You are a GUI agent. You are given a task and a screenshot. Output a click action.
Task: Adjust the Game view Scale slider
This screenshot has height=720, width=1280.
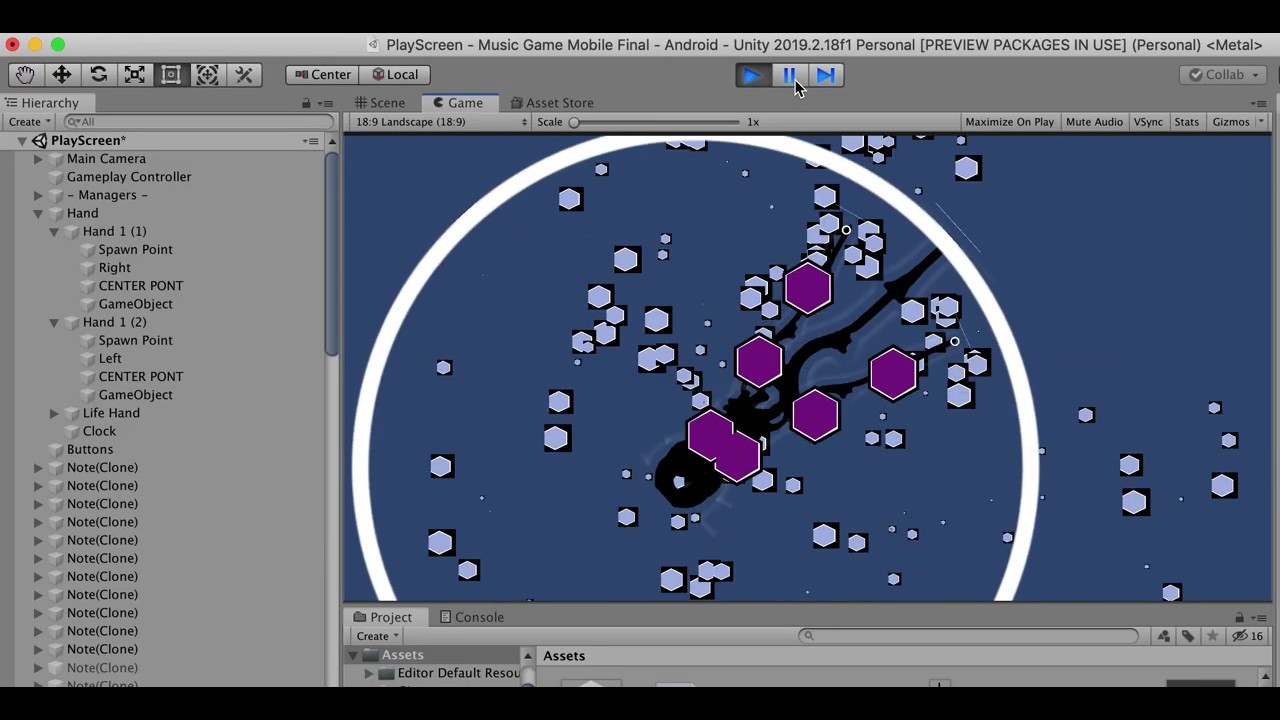[x=656, y=122]
